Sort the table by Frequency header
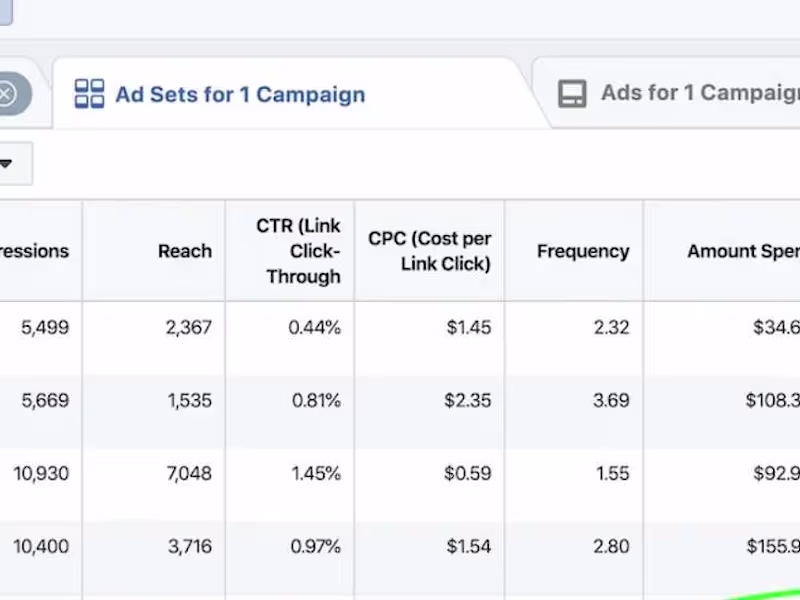 tap(583, 251)
